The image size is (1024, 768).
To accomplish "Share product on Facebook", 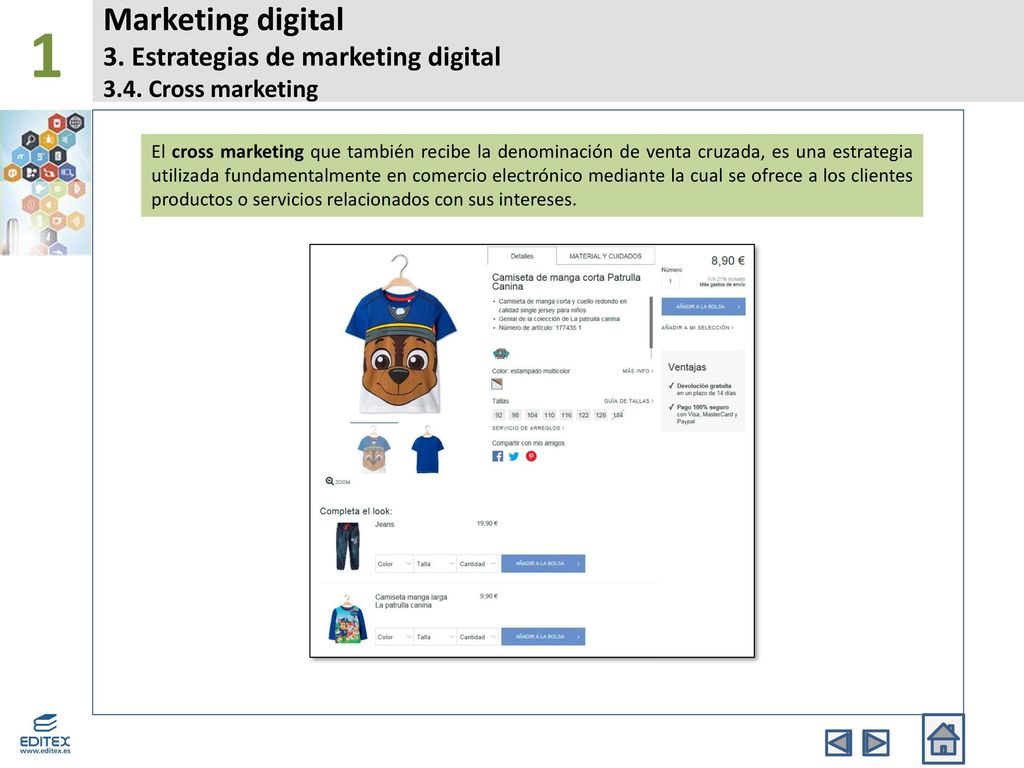I will (x=498, y=456).
